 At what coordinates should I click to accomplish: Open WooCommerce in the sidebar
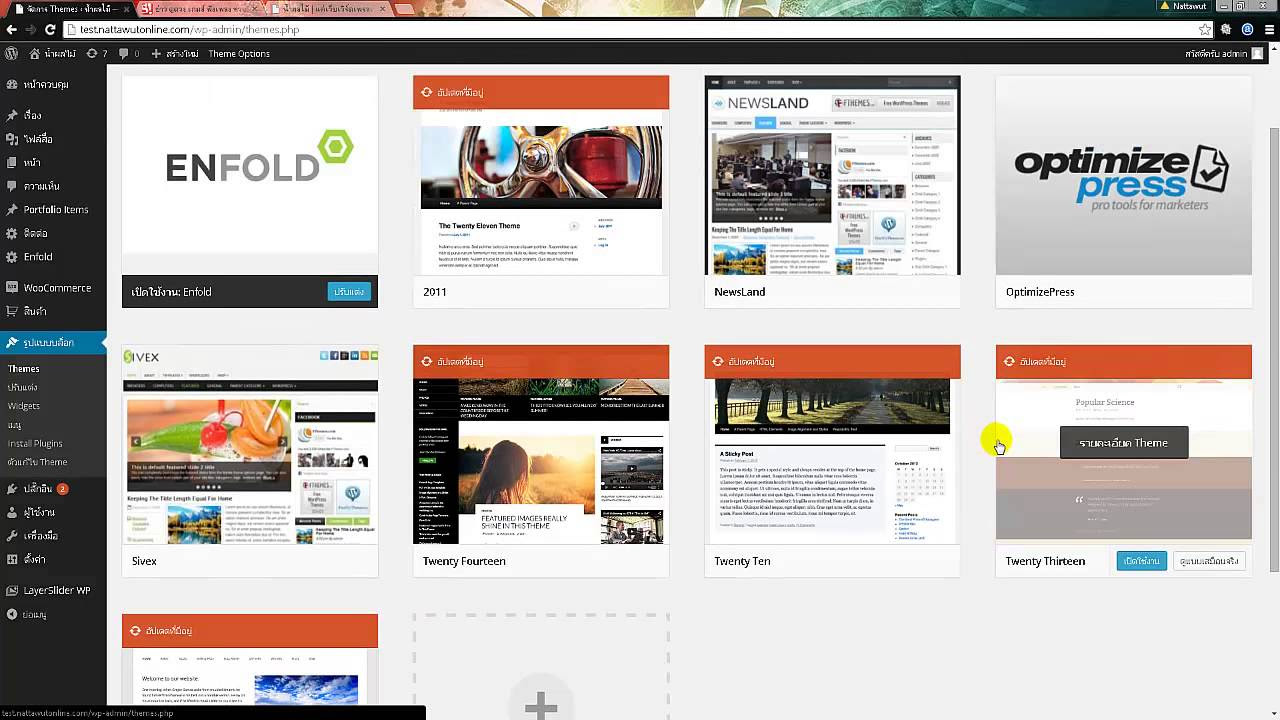53,287
